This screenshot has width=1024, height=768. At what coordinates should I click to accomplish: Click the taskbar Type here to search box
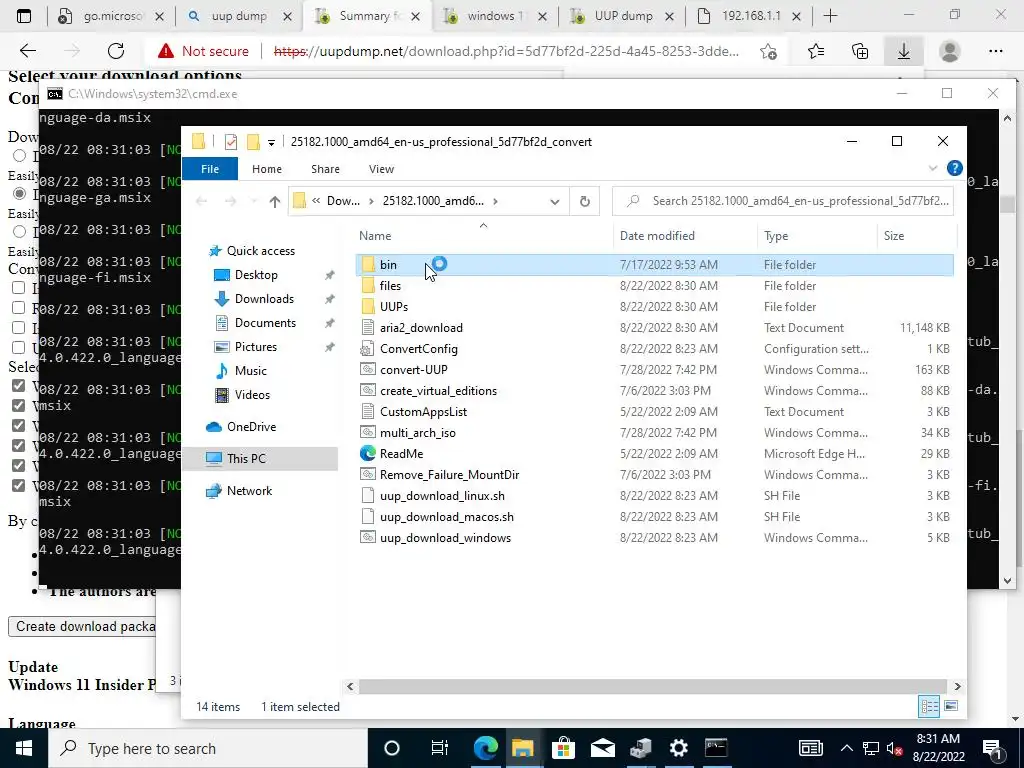[207, 748]
